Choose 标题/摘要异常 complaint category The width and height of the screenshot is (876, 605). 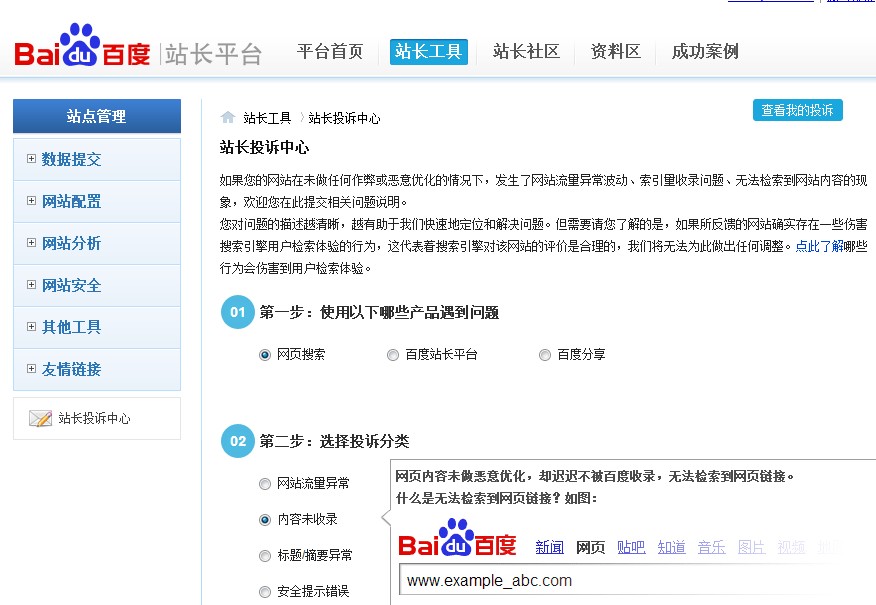click(x=265, y=556)
